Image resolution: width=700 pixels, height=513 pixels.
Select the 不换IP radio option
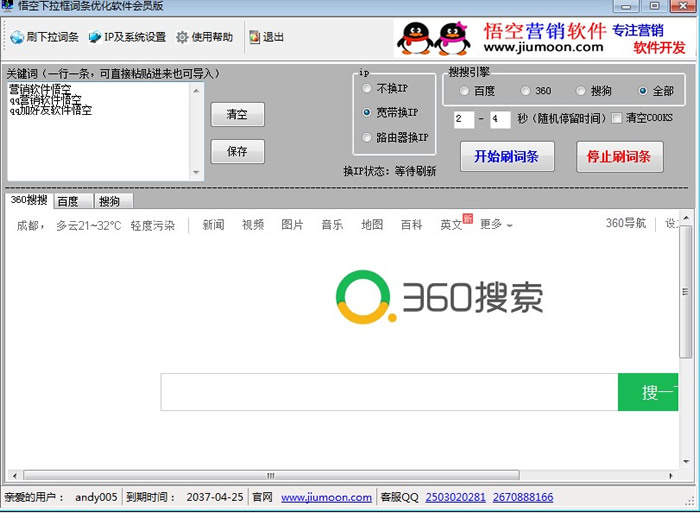pos(367,89)
